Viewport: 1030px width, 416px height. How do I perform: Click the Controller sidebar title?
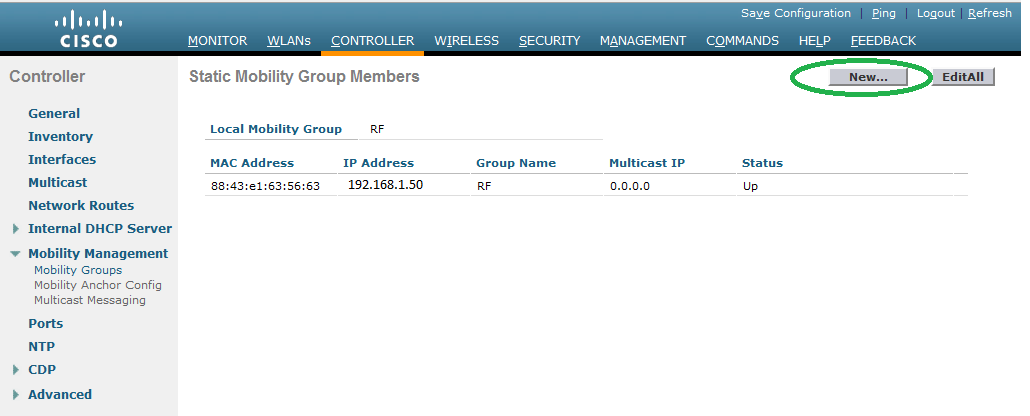tap(47, 76)
